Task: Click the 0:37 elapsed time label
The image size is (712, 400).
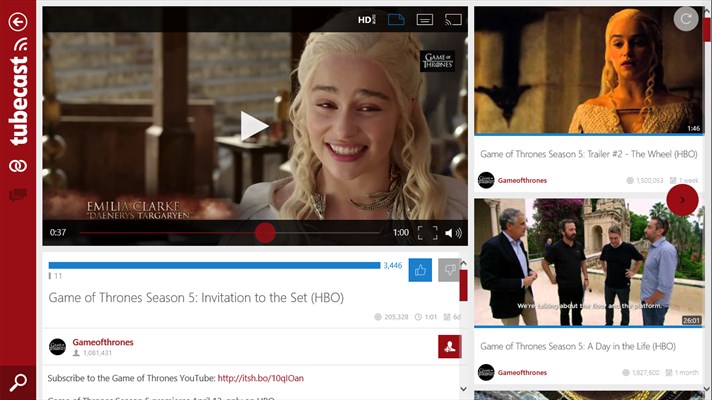Action: point(58,232)
